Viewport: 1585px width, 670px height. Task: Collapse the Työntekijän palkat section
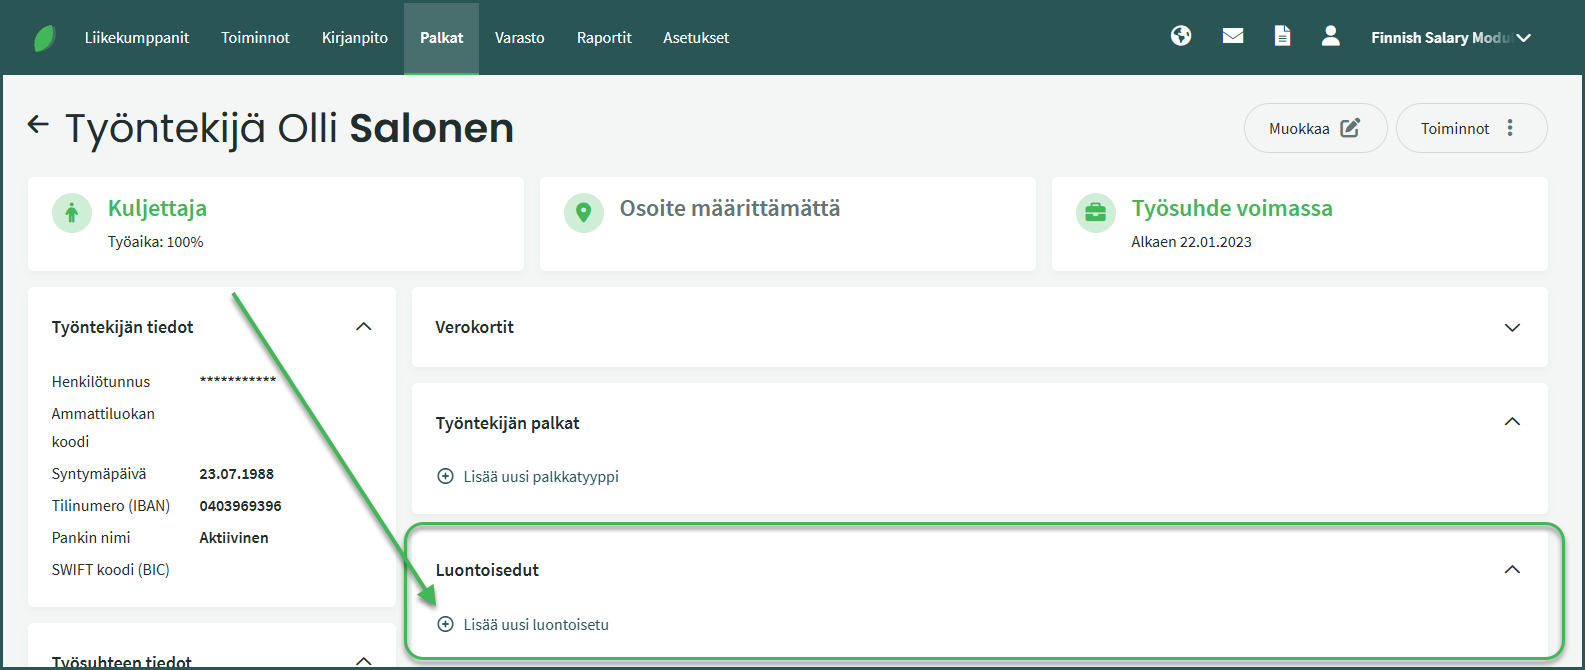(x=1512, y=423)
